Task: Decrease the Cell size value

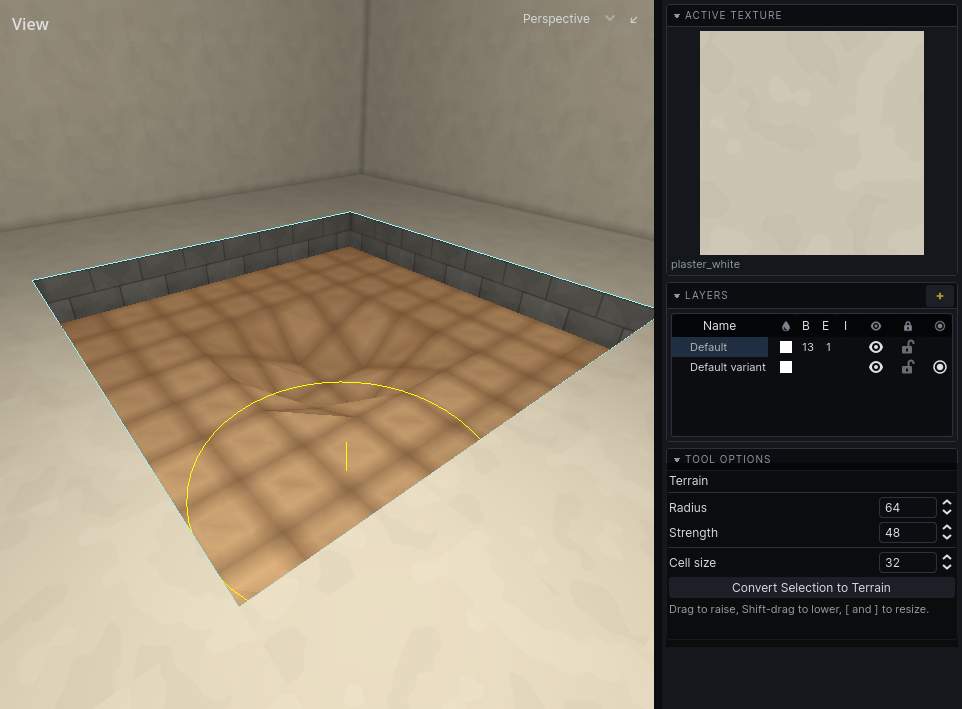Action: click(x=947, y=567)
